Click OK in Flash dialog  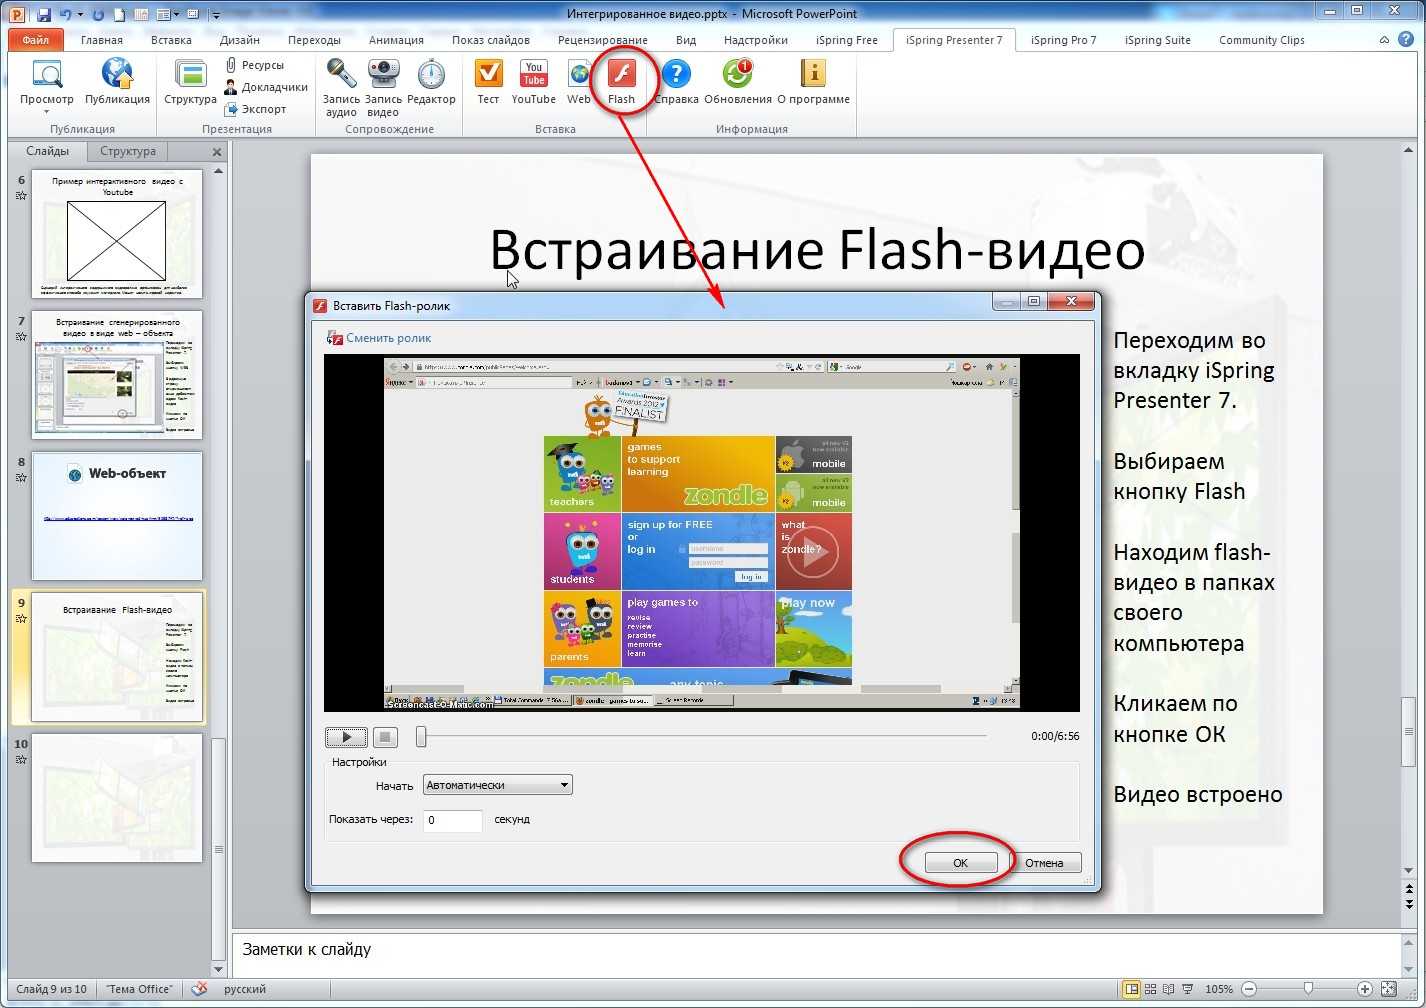click(960, 863)
